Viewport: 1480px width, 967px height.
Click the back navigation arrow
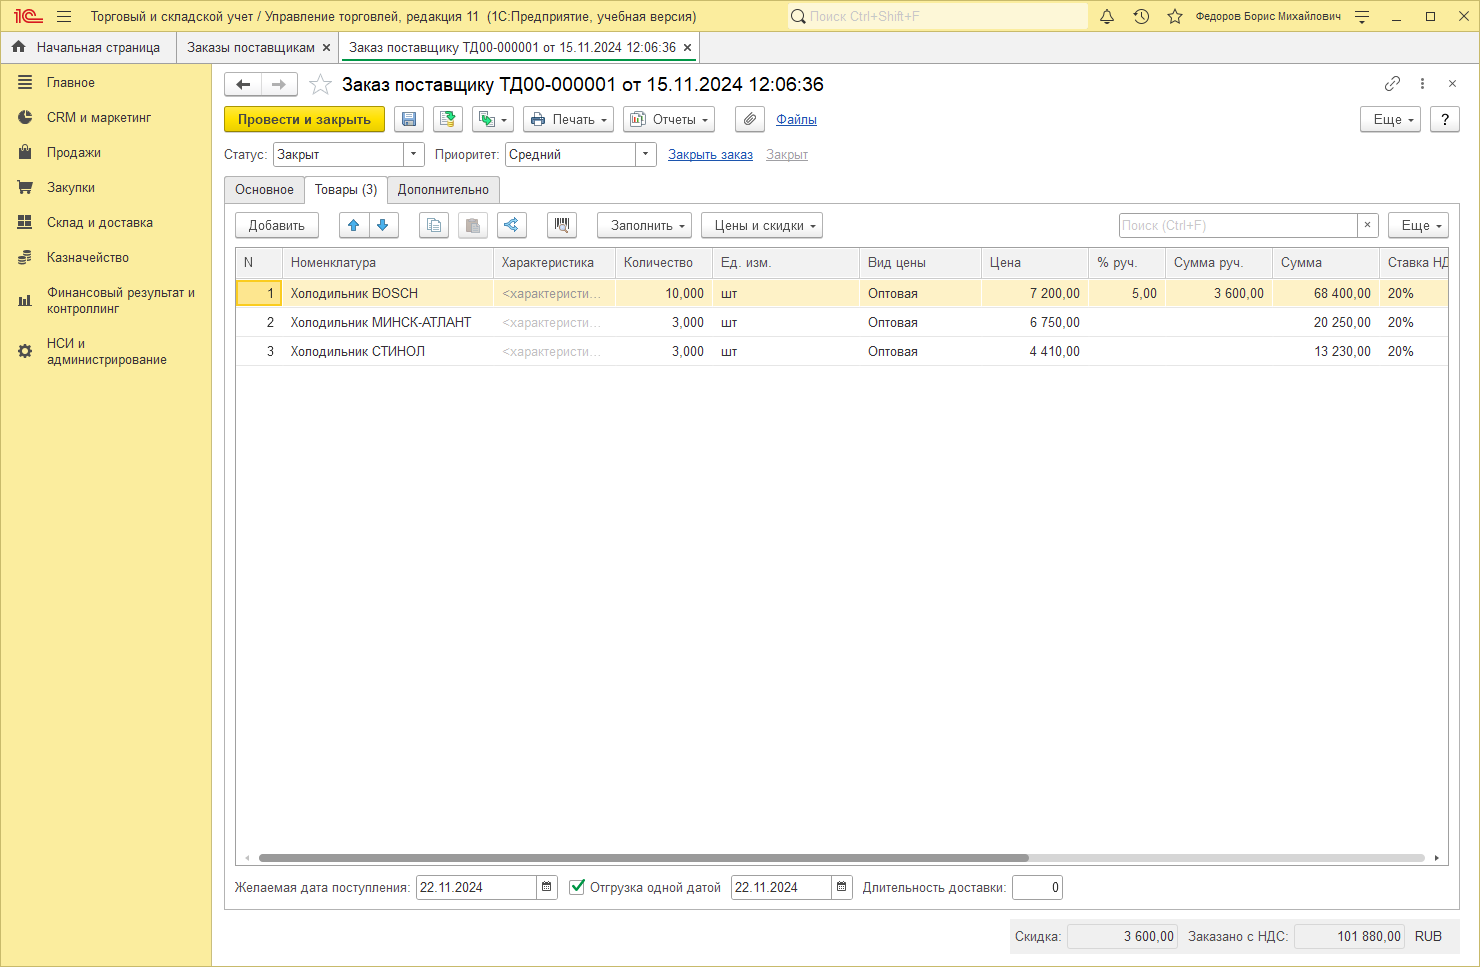pyautogui.click(x=243, y=85)
